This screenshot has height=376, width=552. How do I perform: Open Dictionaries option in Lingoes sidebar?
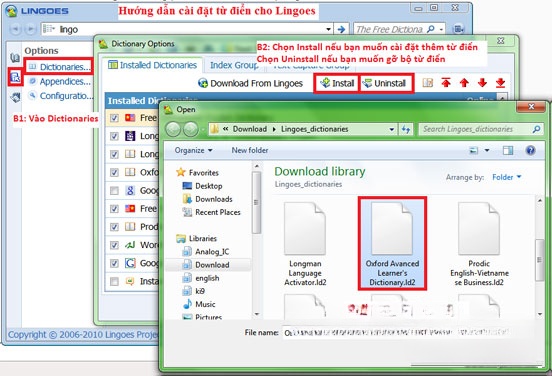click(x=59, y=67)
